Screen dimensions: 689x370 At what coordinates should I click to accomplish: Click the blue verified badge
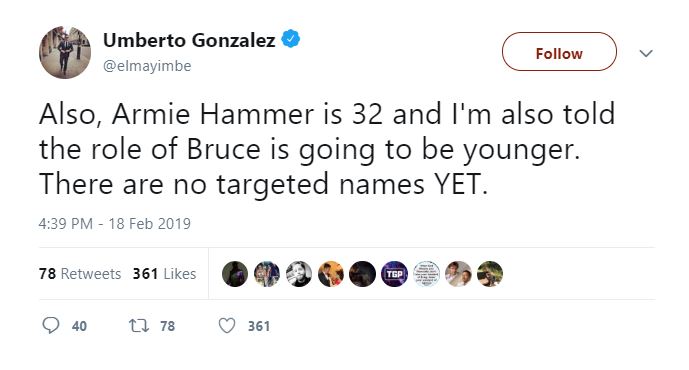[x=290, y=39]
